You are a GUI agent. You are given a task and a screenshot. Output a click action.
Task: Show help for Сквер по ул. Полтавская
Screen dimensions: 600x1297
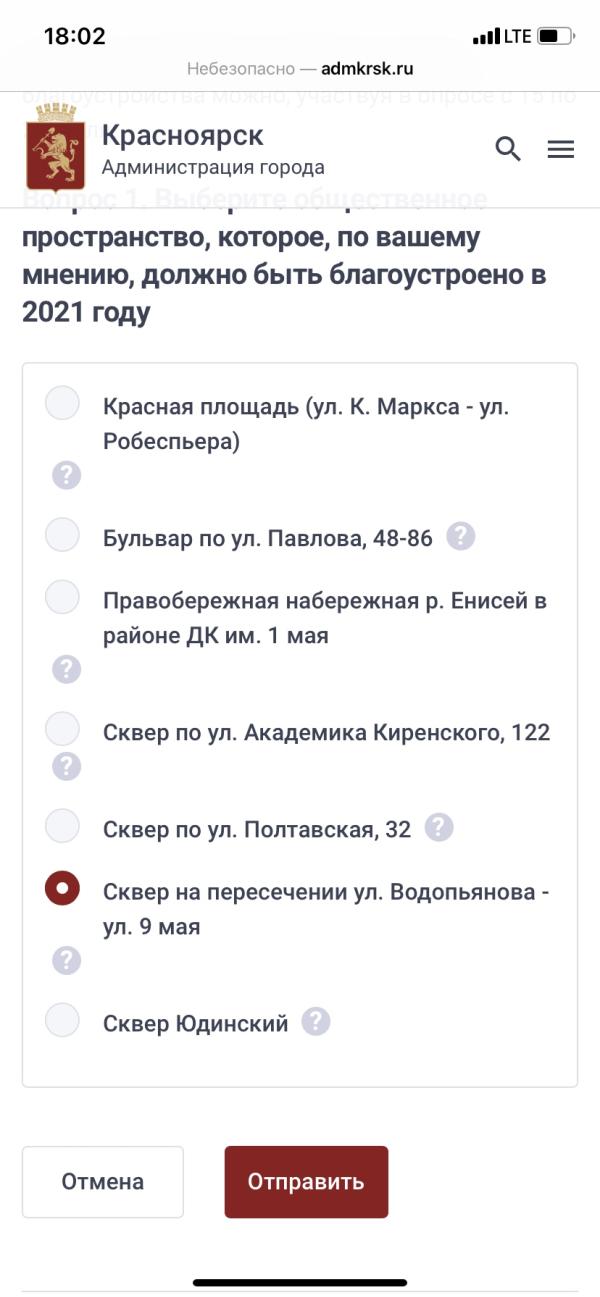pos(439,827)
